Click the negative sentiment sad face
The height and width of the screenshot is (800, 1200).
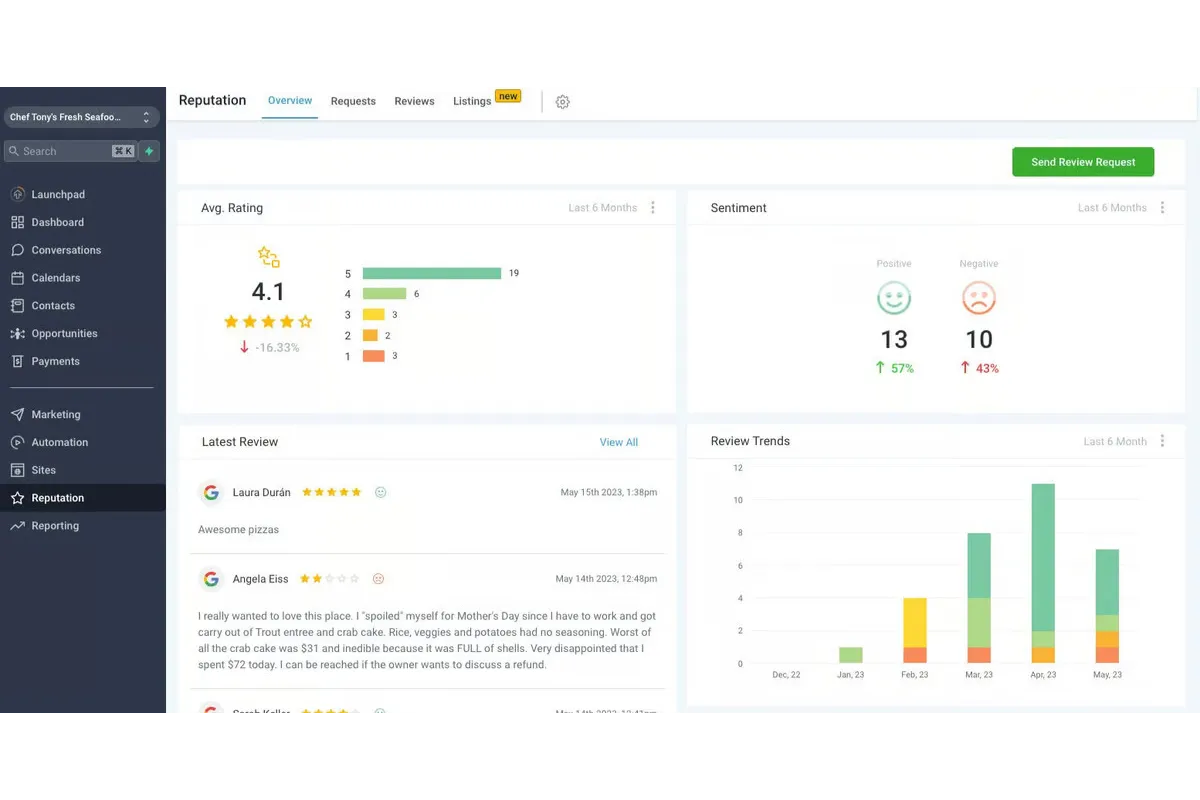tap(979, 297)
